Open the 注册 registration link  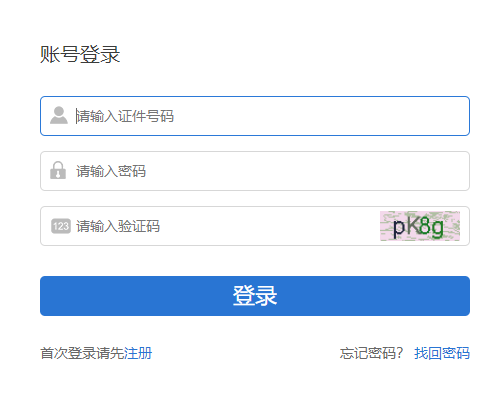point(138,353)
